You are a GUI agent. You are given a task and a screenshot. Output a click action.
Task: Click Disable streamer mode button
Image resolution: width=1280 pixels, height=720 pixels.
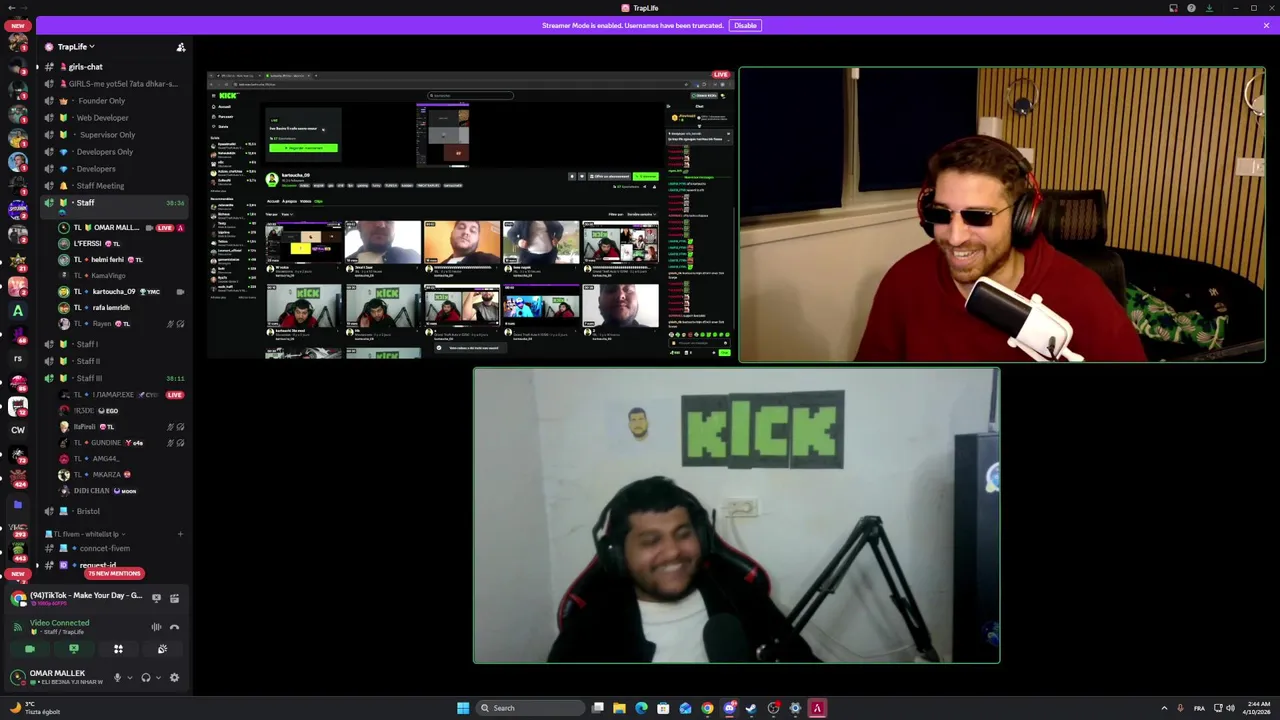pos(745,25)
